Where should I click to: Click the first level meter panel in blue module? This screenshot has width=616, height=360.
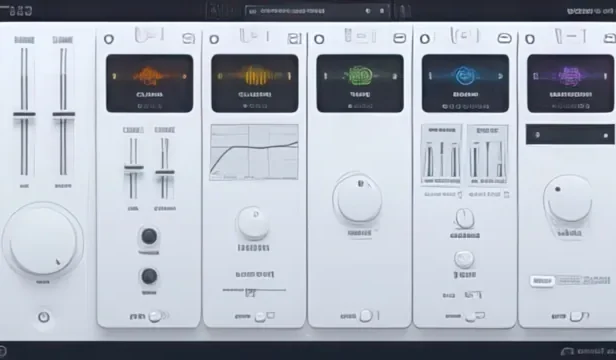[x=442, y=154]
